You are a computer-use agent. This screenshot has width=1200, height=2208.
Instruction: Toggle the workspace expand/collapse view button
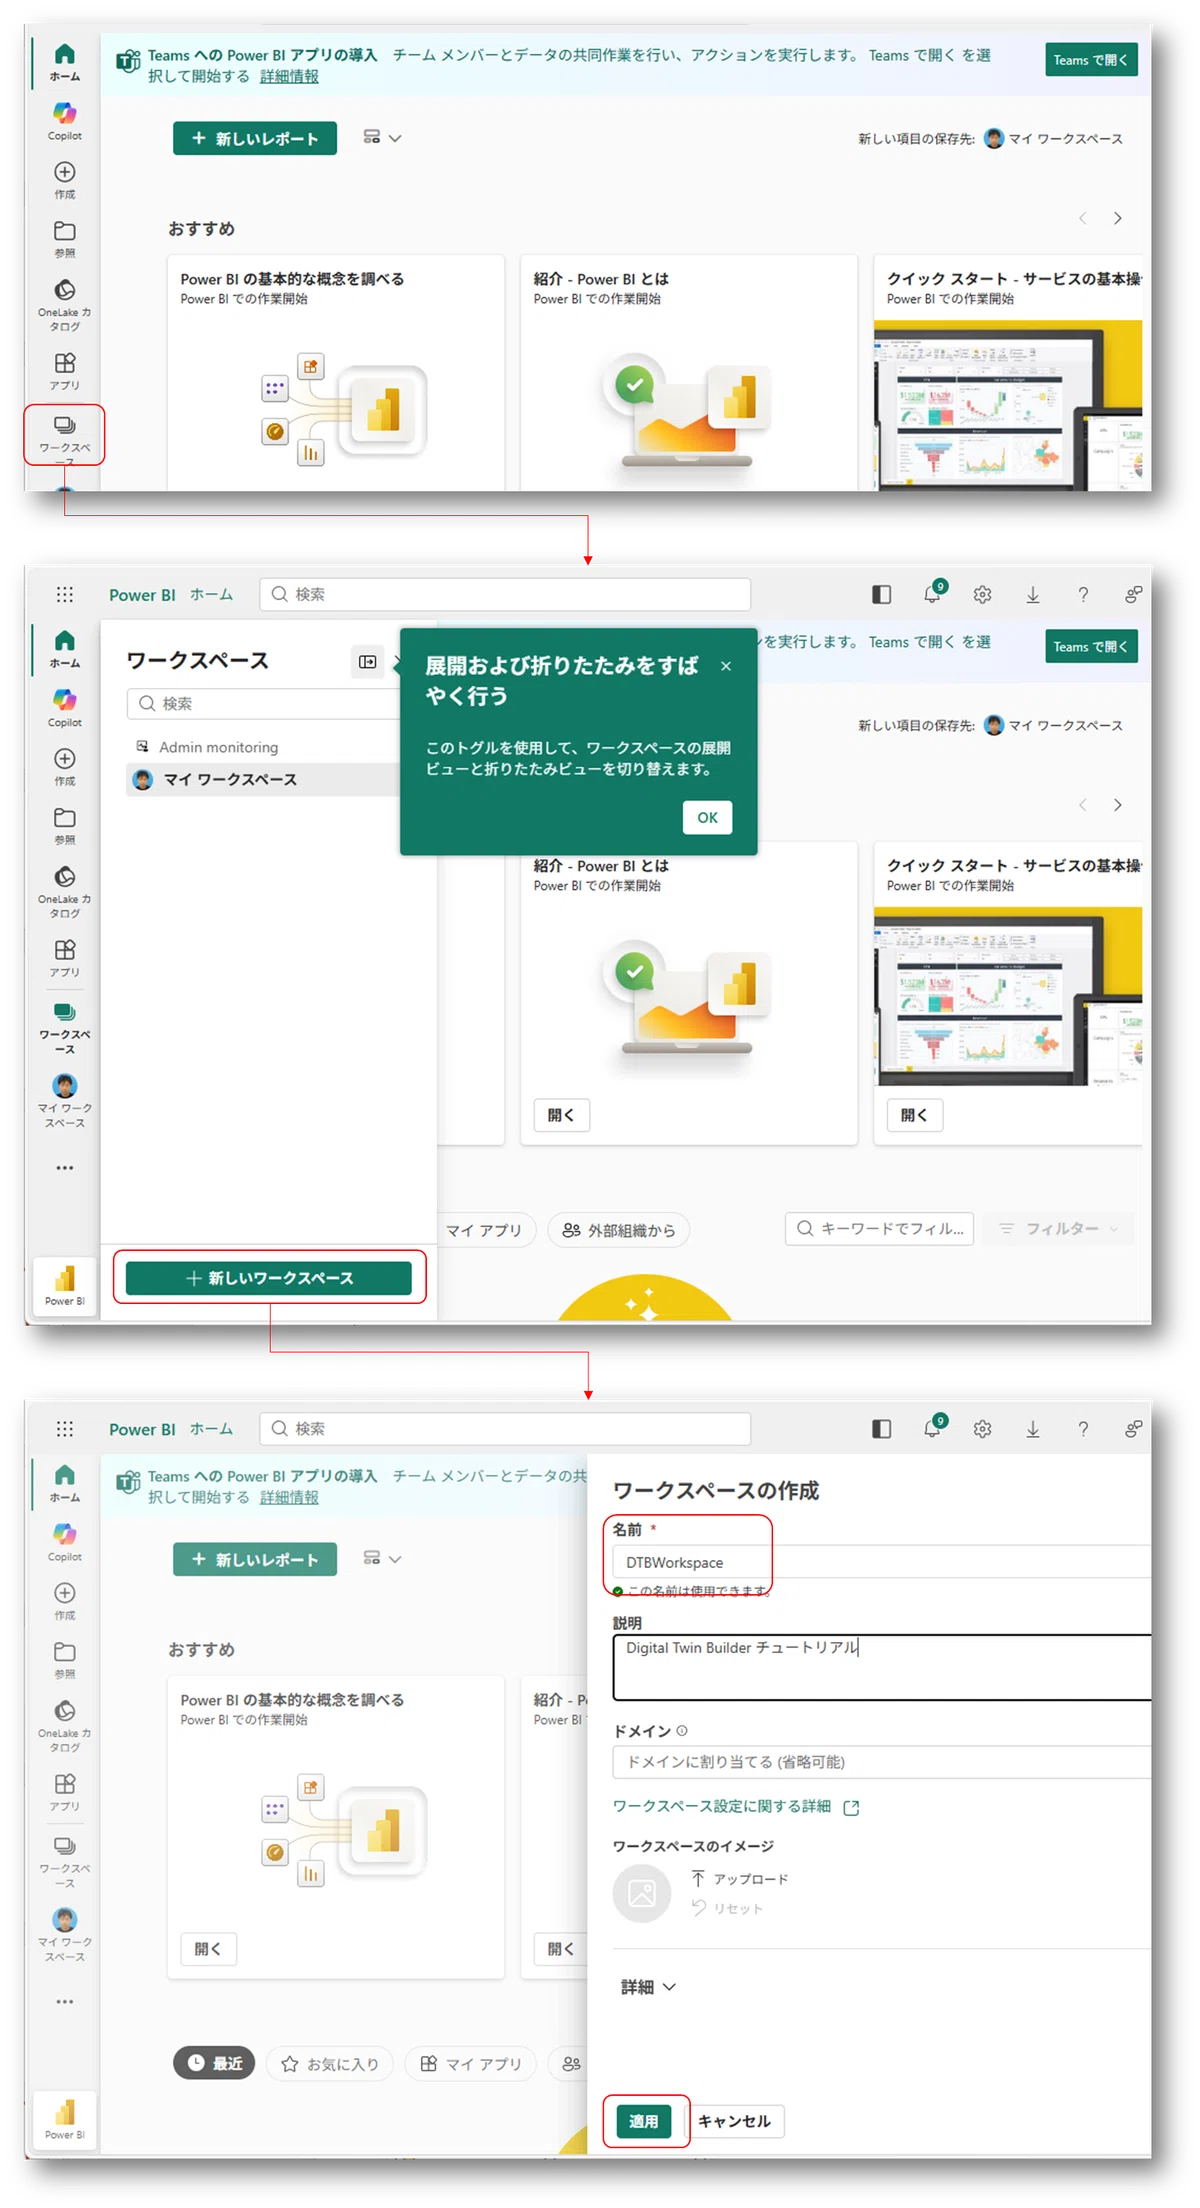coord(368,661)
